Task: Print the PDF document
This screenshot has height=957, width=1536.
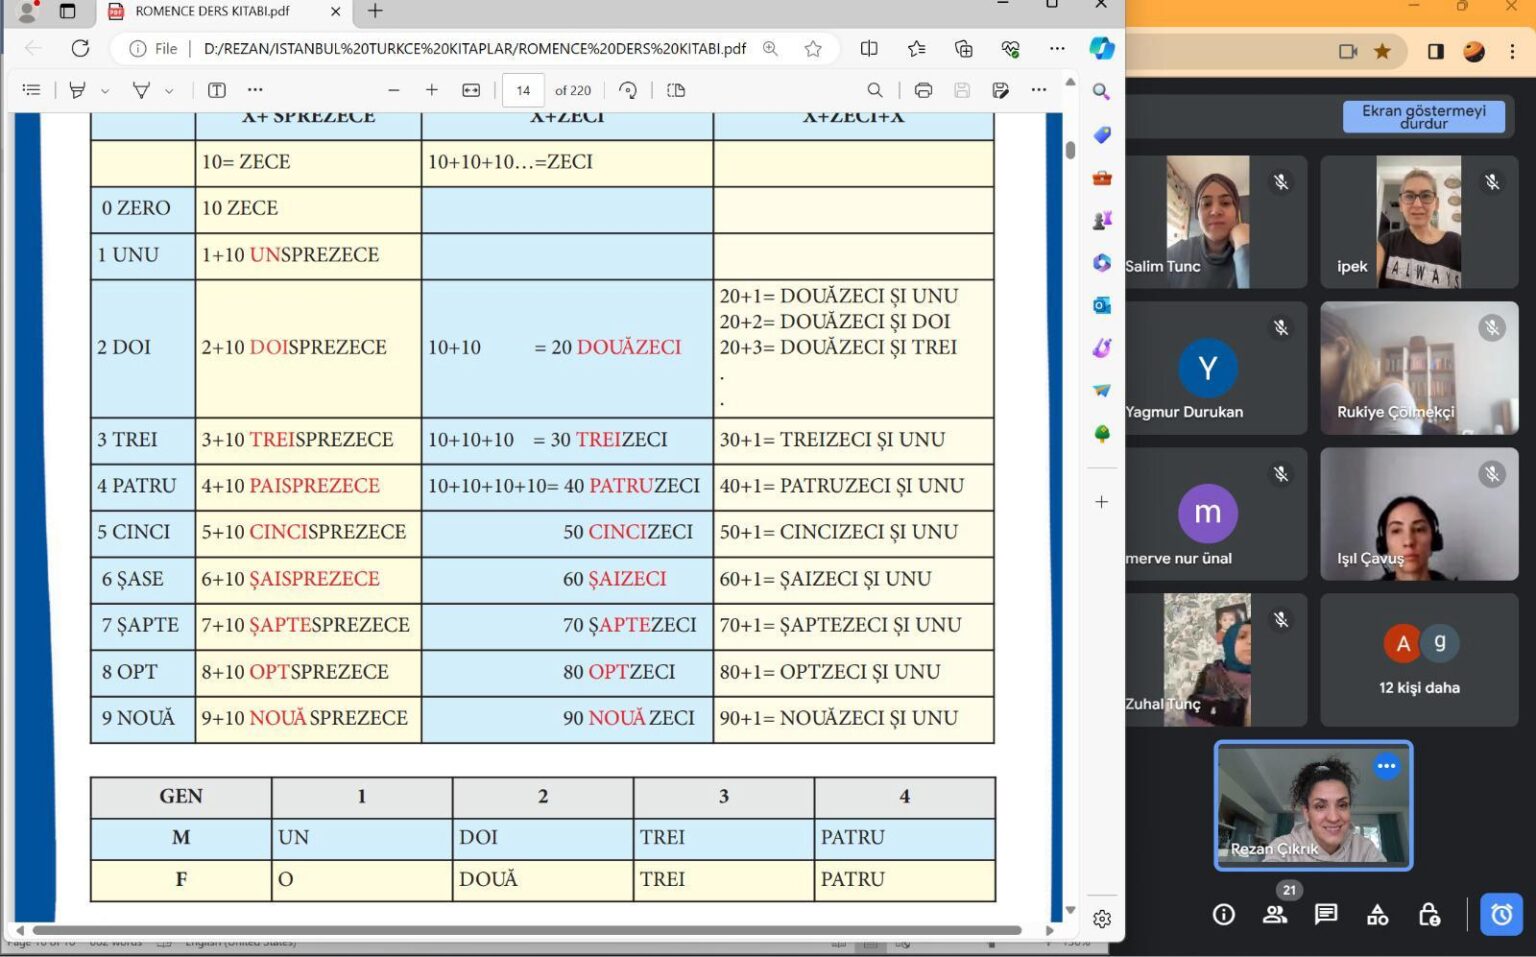Action: [x=923, y=90]
